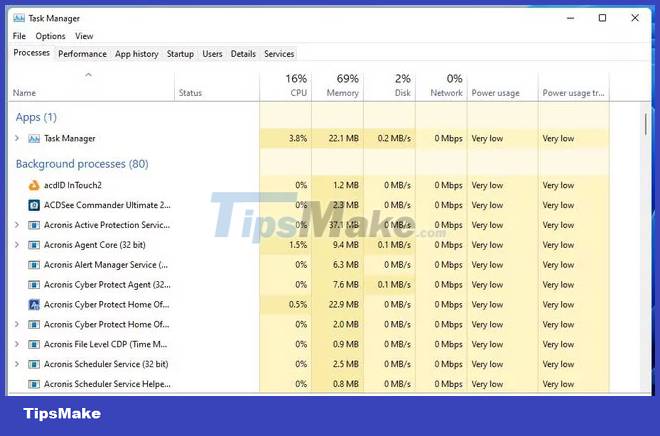Expand the Task Manager app row
Screen dimensions: 660x436
point(17,138)
